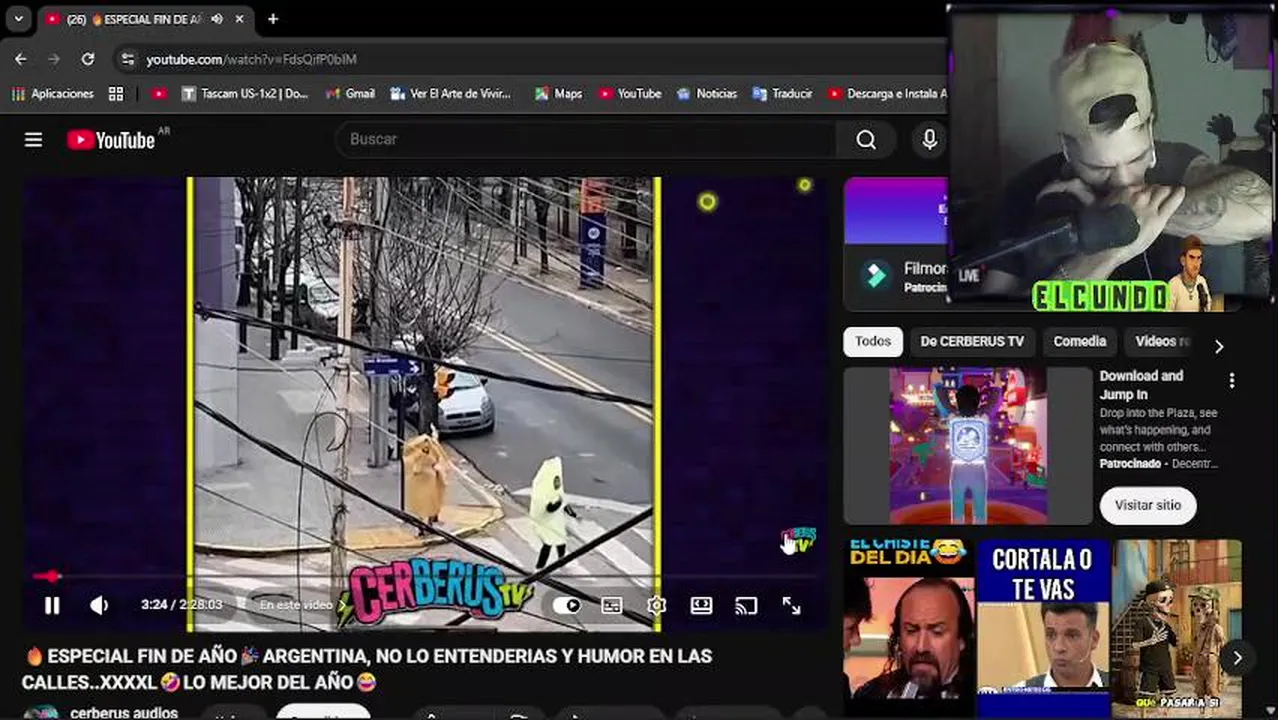
Task: Go back with the browser back arrow
Action: pyautogui.click(x=21, y=59)
